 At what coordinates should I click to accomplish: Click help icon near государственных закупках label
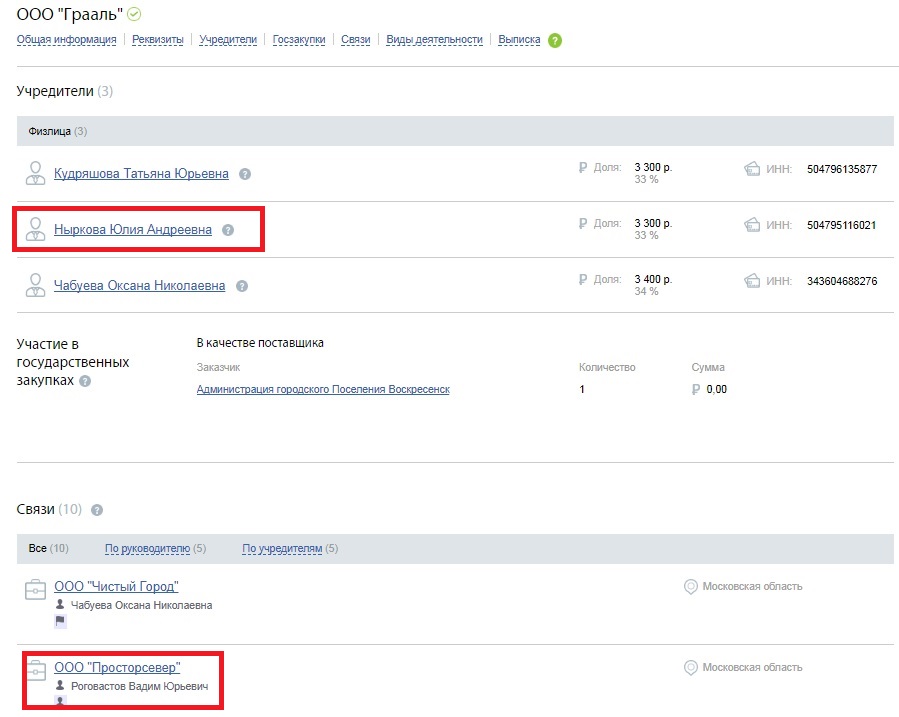coord(85,381)
